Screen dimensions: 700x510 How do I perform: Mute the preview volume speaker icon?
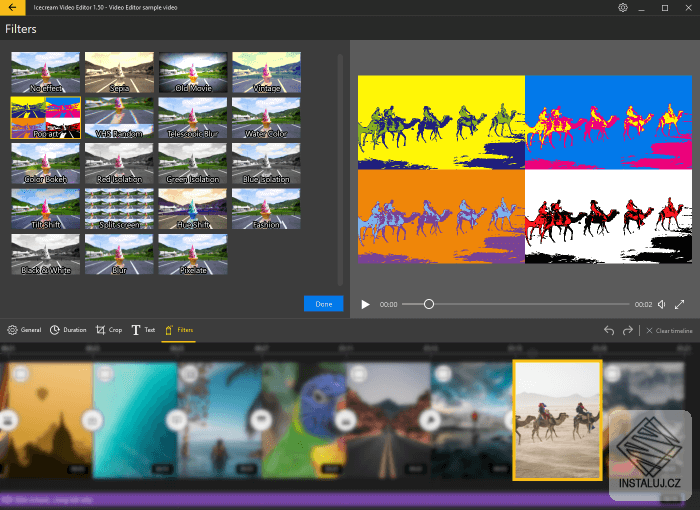[662, 305]
